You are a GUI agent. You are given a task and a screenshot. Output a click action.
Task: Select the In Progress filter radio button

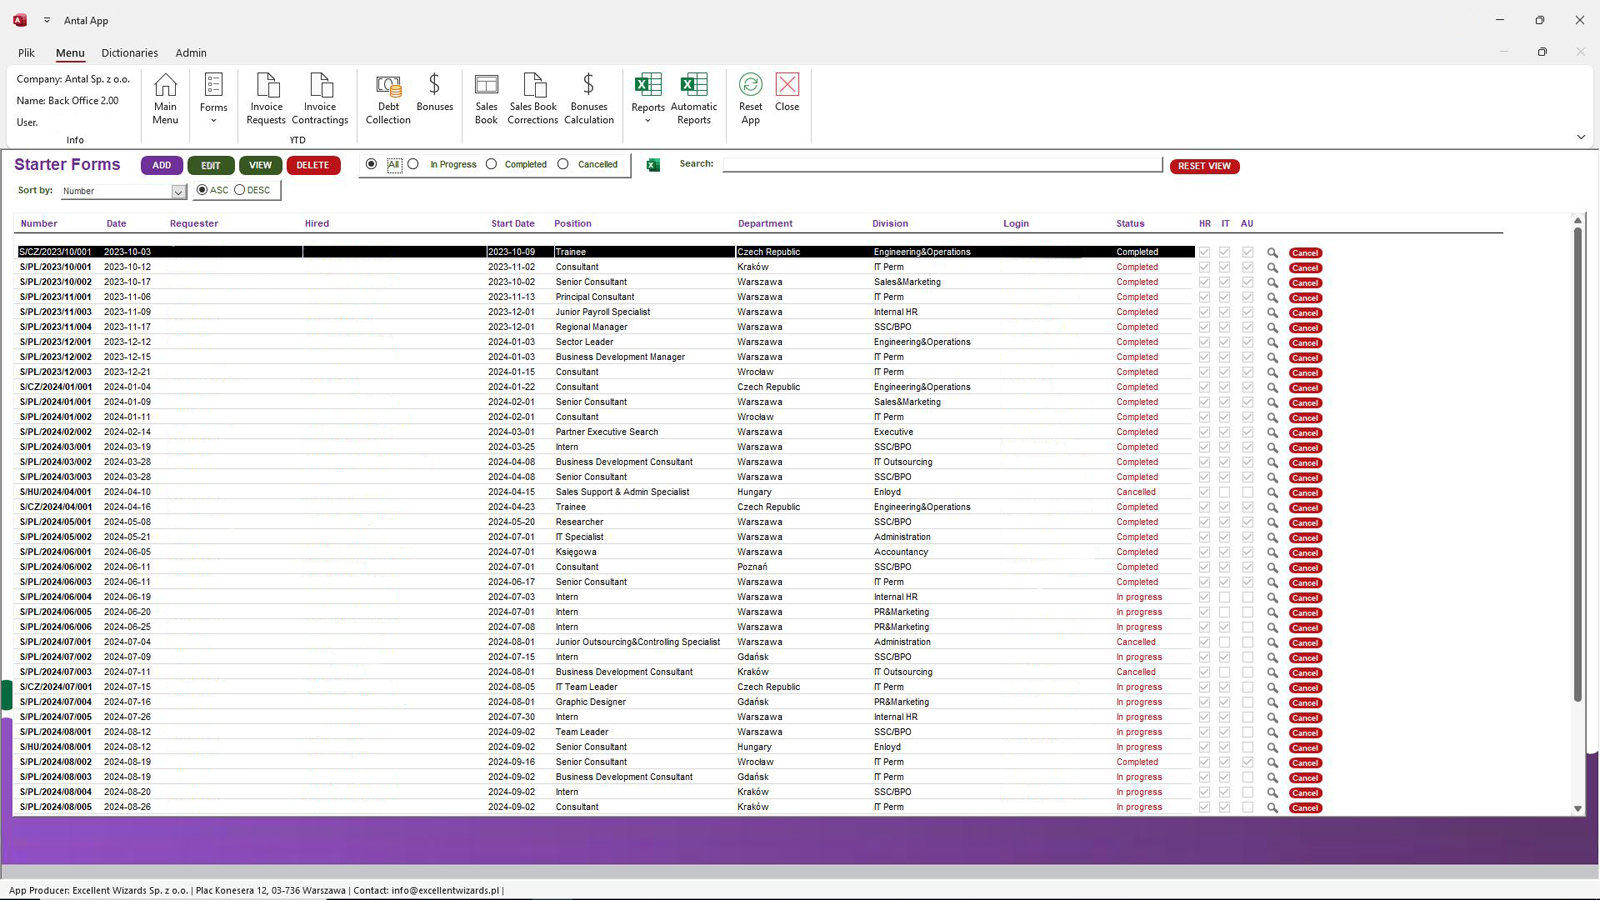[x=413, y=164]
